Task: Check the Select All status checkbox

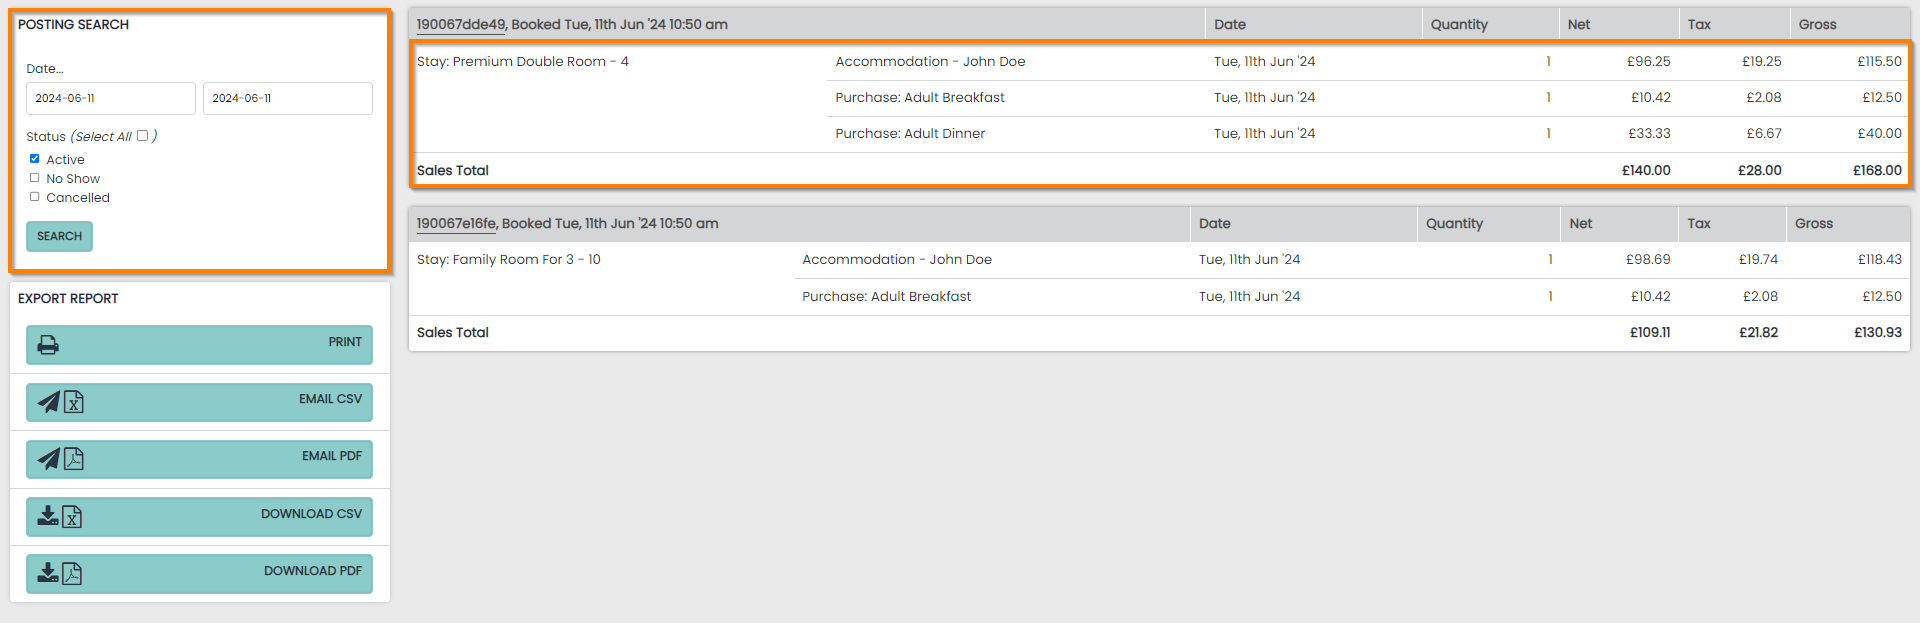Action: 142,136
